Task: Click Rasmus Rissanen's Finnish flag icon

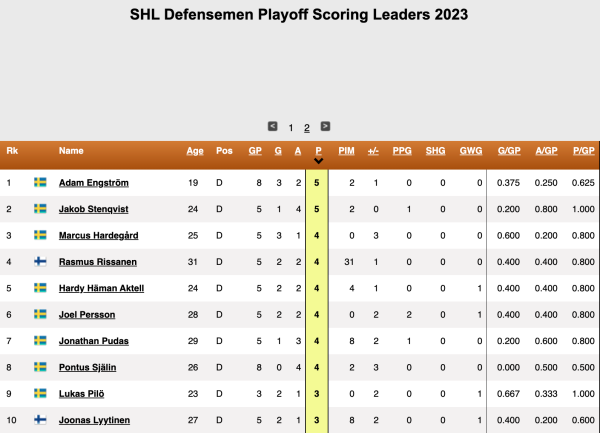Action: [x=40, y=262]
